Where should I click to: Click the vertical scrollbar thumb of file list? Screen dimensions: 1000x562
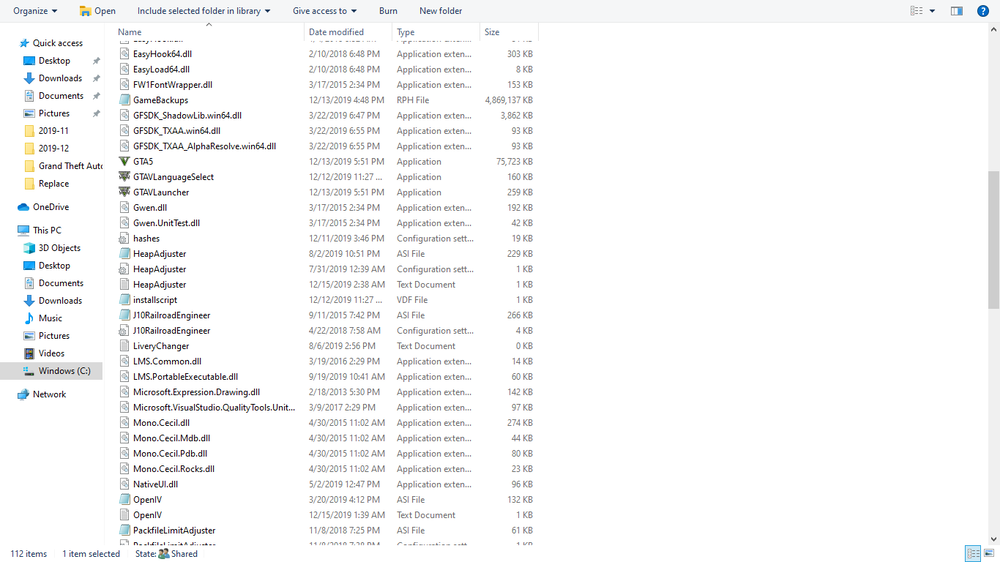994,239
